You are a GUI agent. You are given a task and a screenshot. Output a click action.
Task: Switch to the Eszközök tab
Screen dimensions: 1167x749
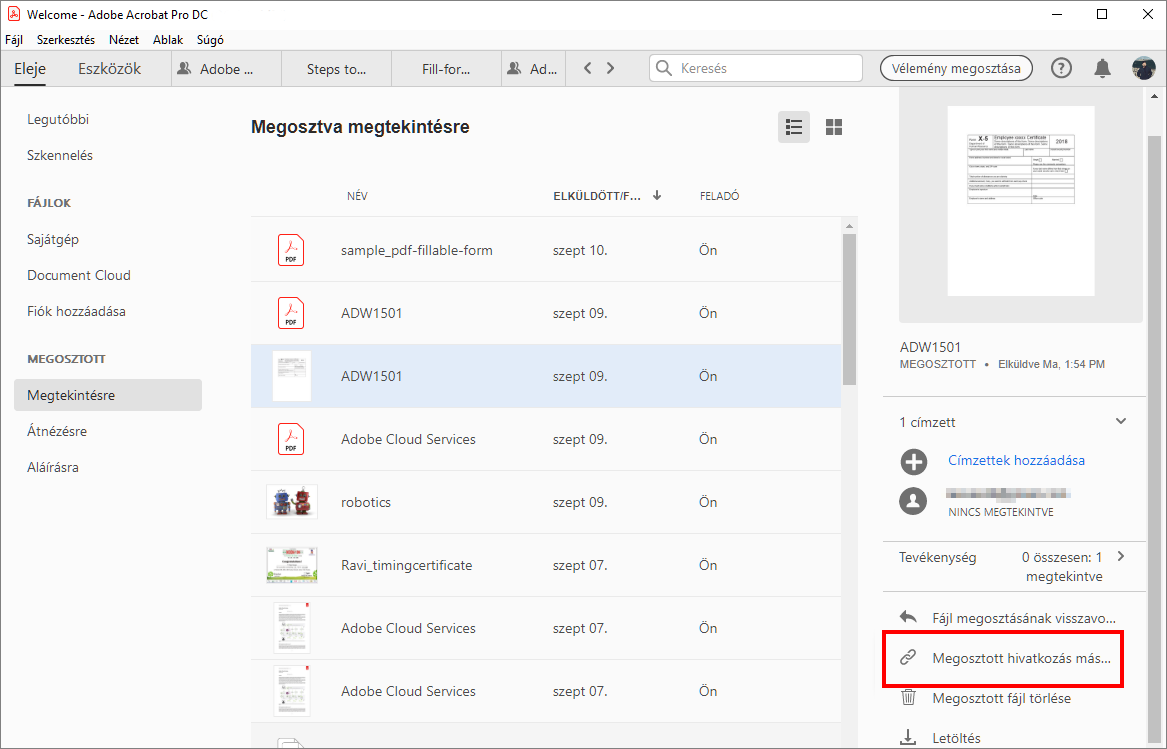109,69
